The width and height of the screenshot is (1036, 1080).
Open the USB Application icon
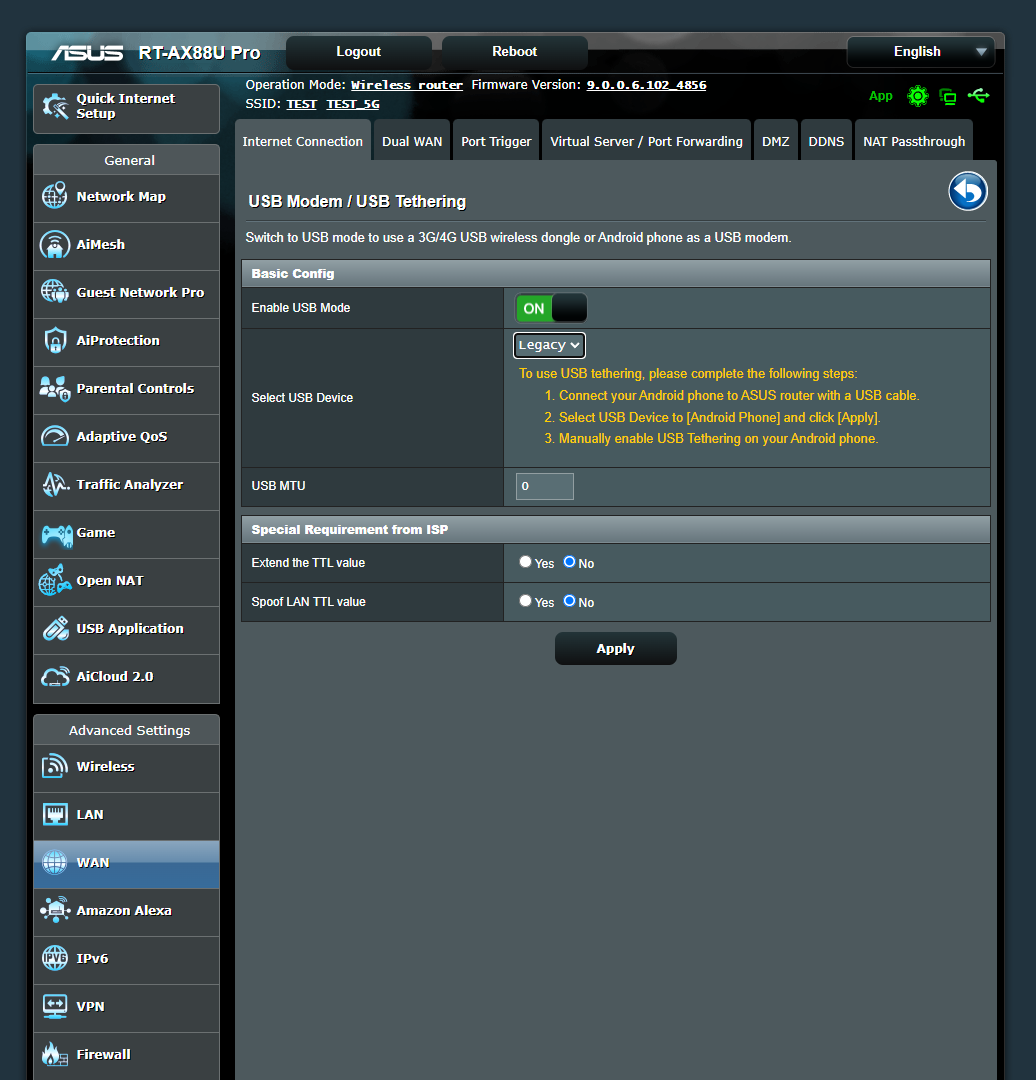pyautogui.click(x=55, y=628)
